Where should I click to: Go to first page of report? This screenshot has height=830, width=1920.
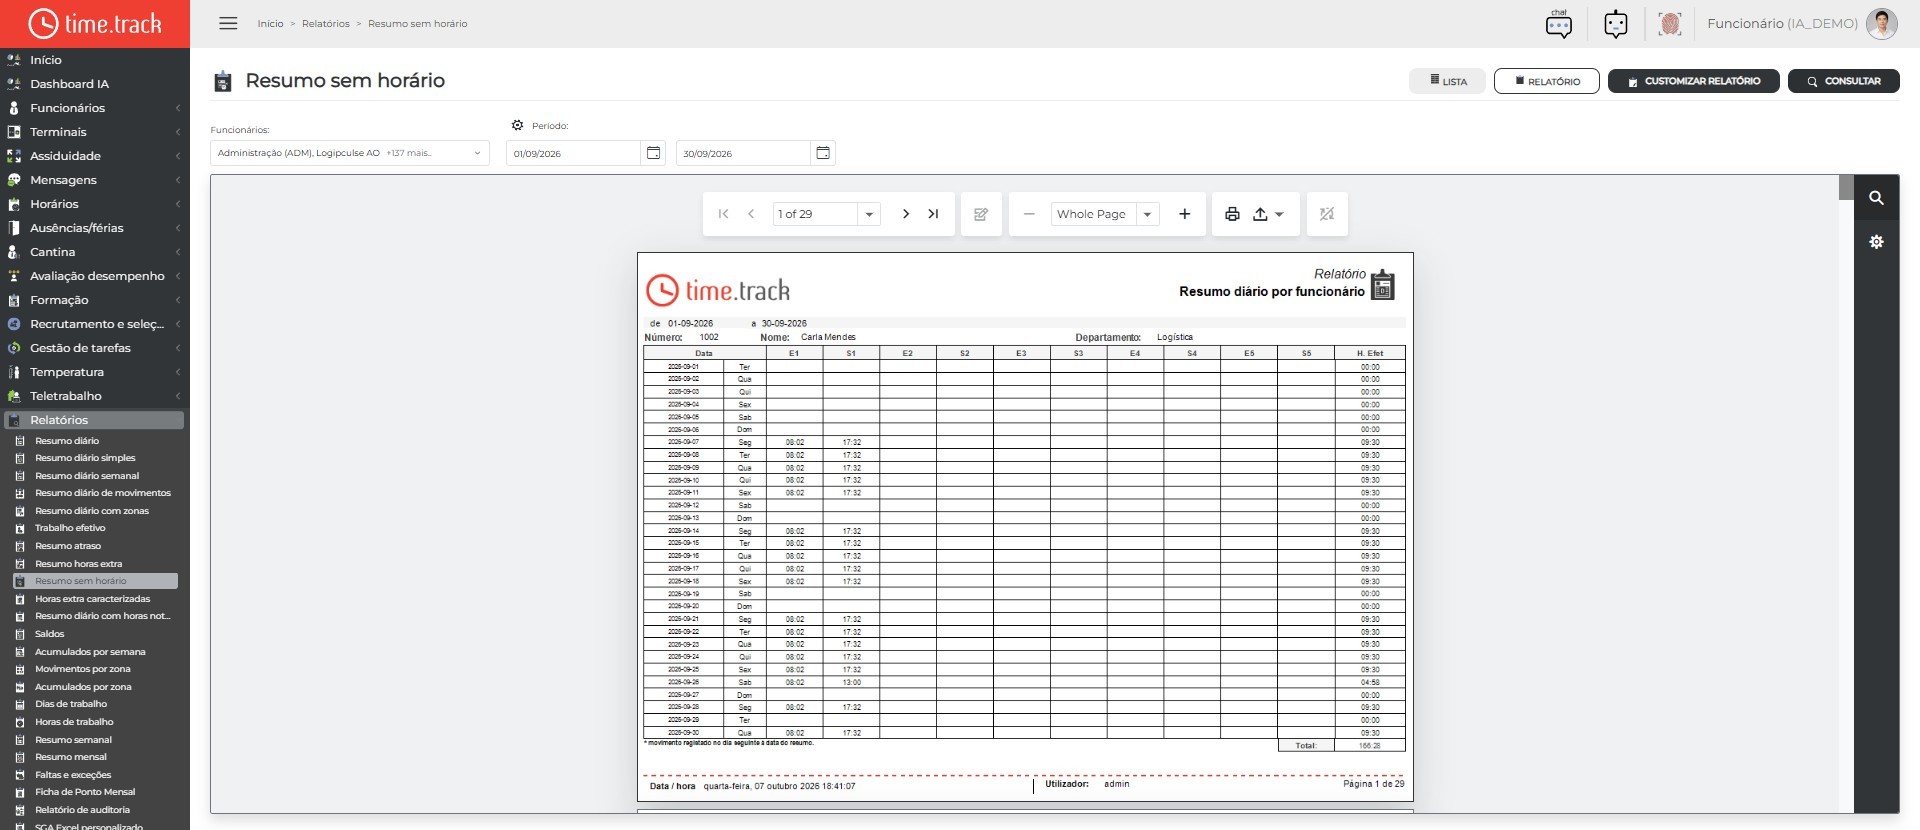tap(724, 214)
